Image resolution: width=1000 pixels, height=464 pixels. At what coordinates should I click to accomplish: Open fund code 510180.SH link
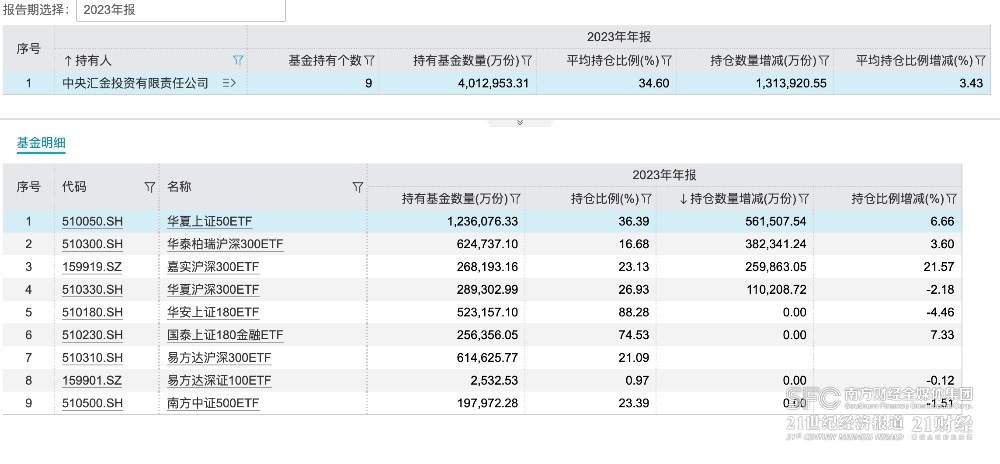point(92,312)
